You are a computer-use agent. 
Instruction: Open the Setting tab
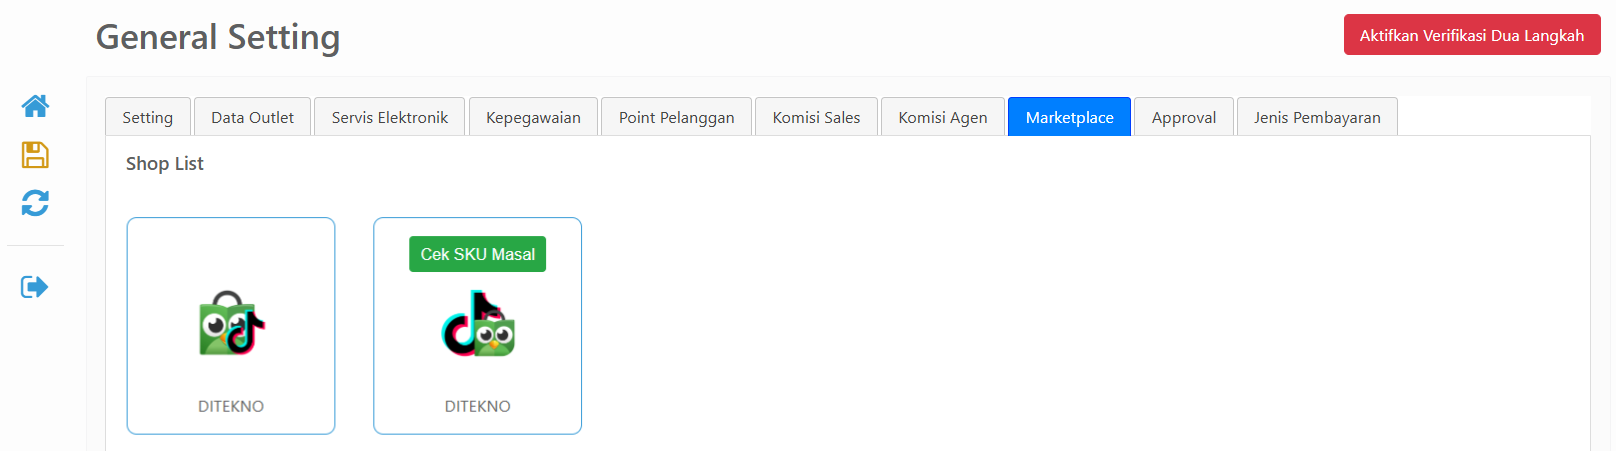pos(148,117)
